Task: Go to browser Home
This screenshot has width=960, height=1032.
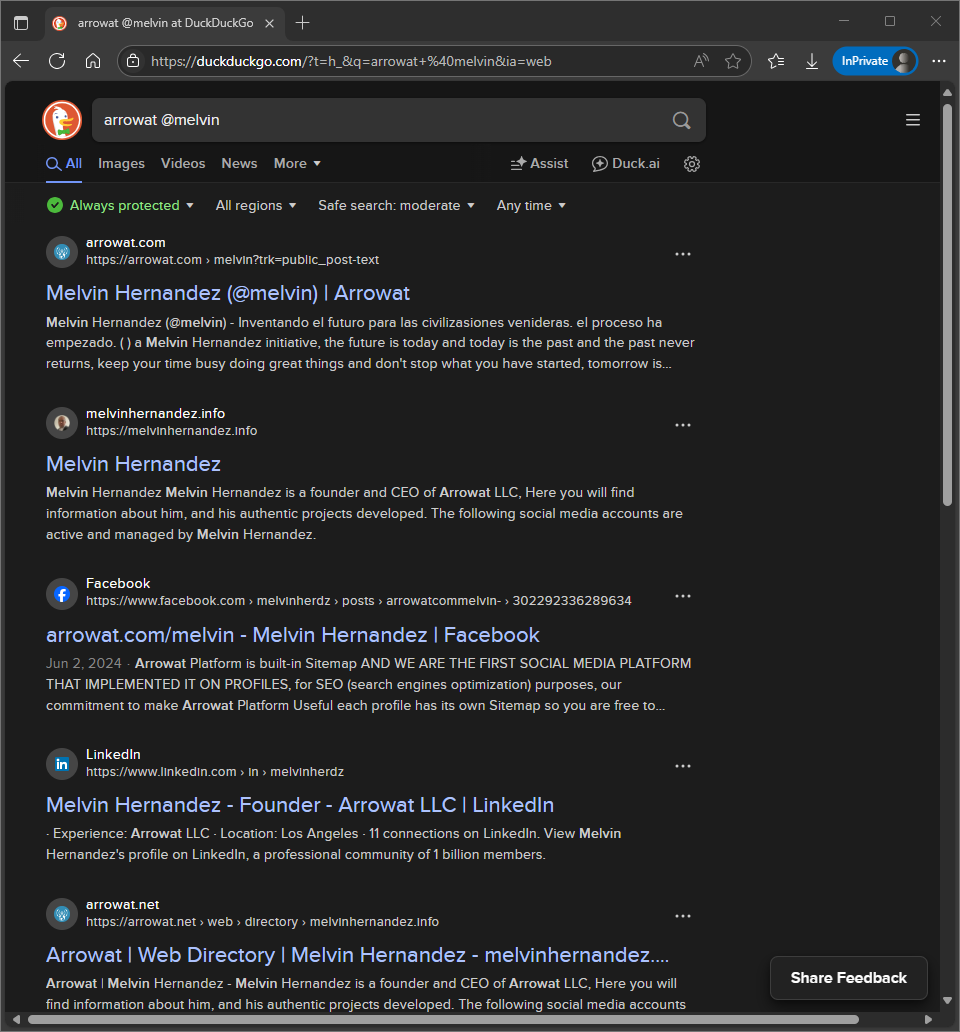Action: 93,61
